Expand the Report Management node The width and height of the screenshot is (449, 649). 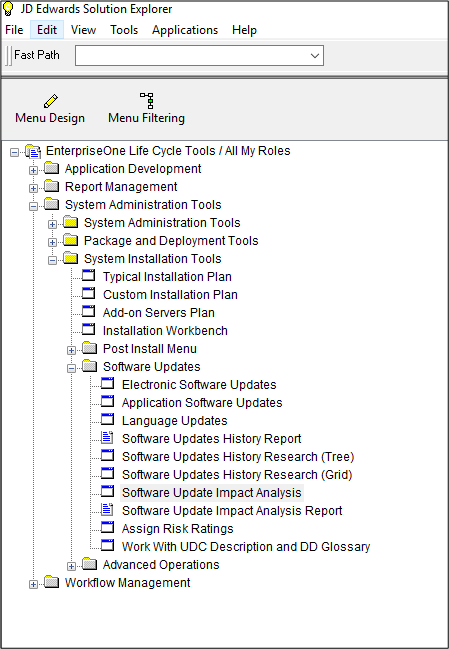[x=34, y=188]
